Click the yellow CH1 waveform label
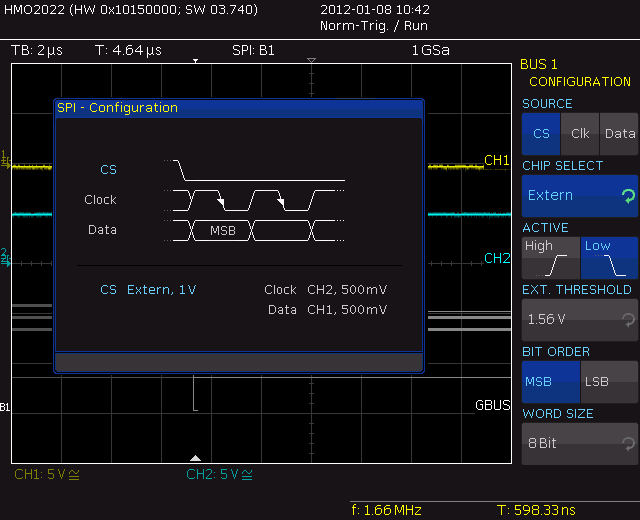Screen dimensions: 640x520 pyautogui.click(x=497, y=160)
